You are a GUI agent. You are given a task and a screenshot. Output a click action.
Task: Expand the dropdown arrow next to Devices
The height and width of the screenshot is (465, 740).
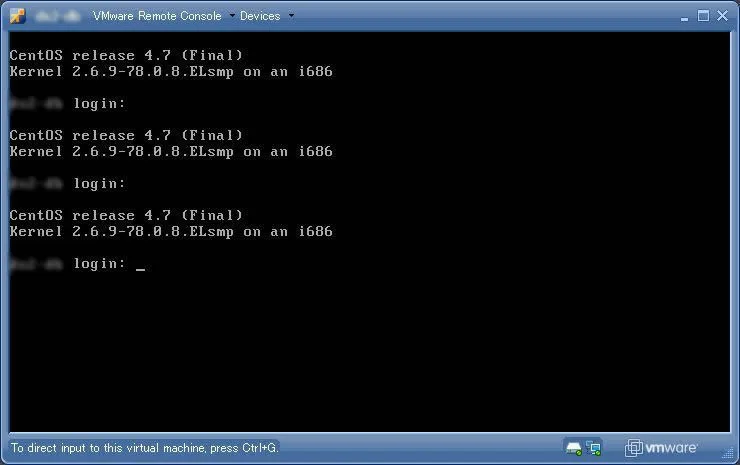(x=291, y=16)
